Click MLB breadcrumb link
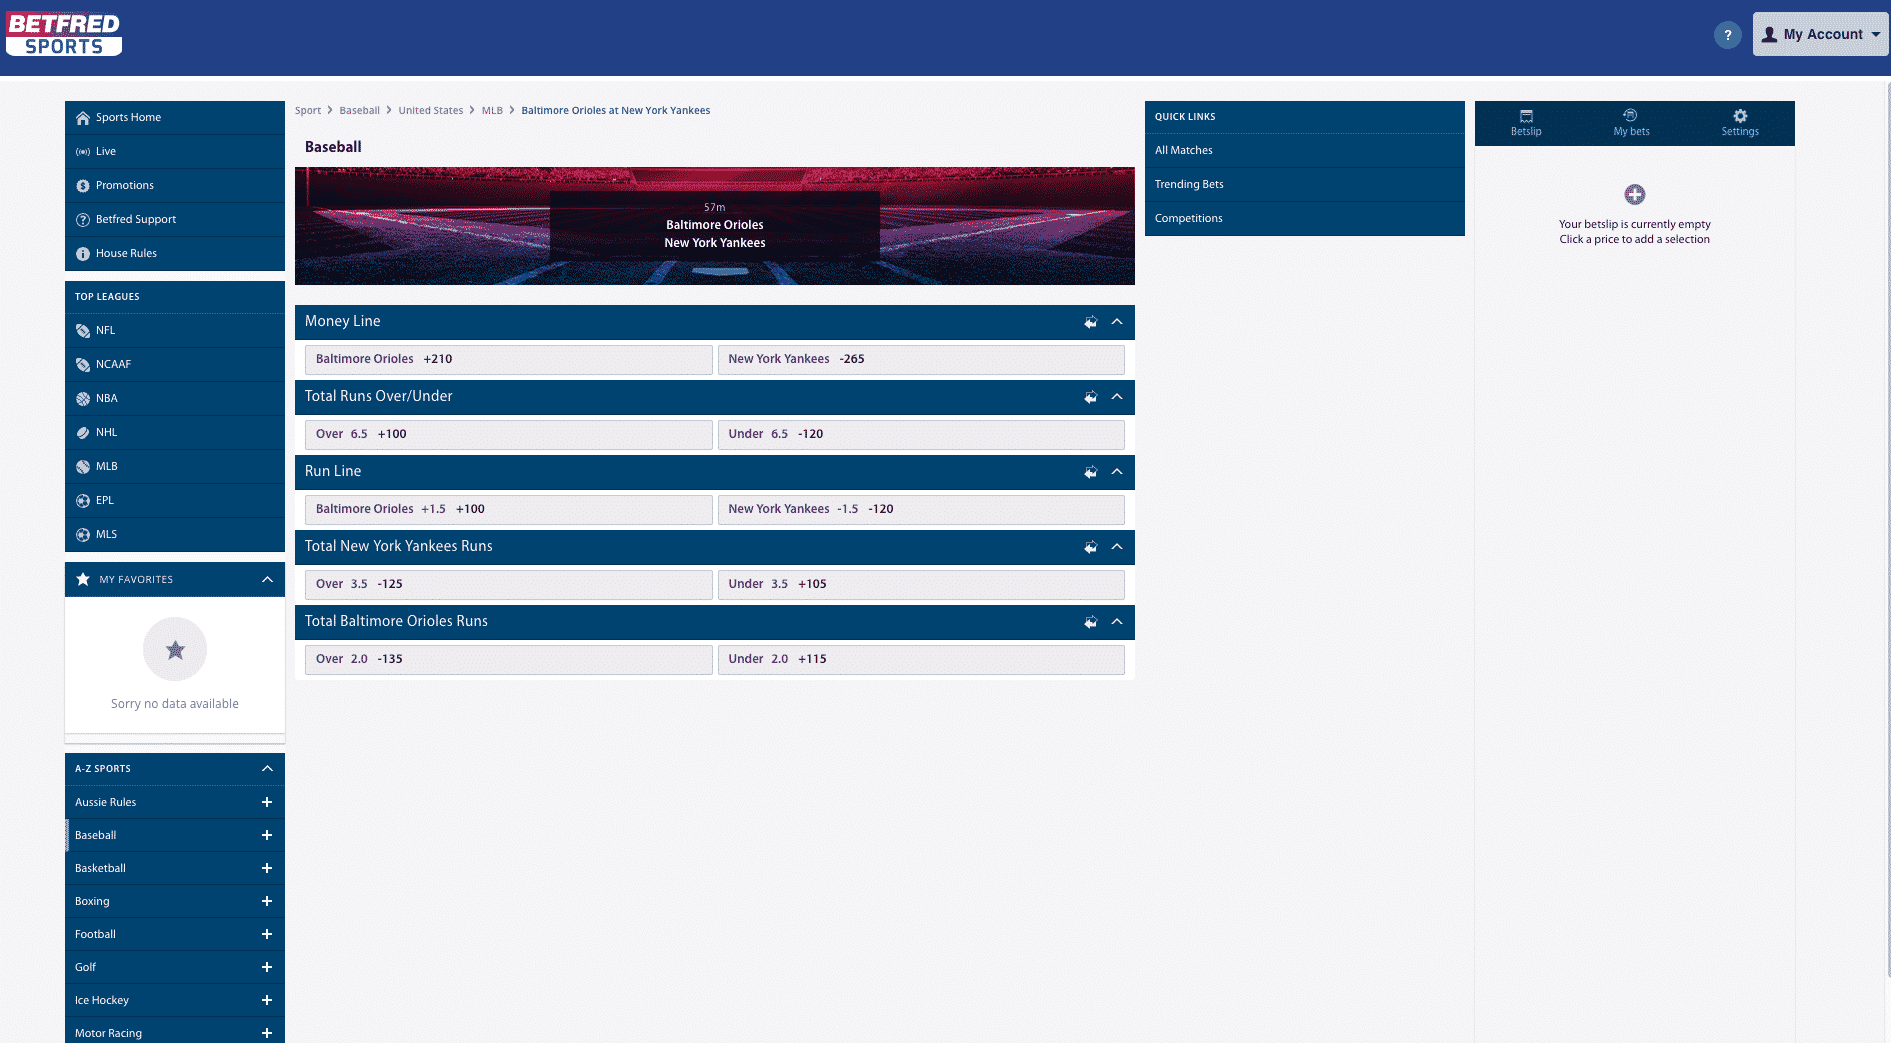Image resolution: width=1891 pixels, height=1043 pixels. tap(492, 111)
